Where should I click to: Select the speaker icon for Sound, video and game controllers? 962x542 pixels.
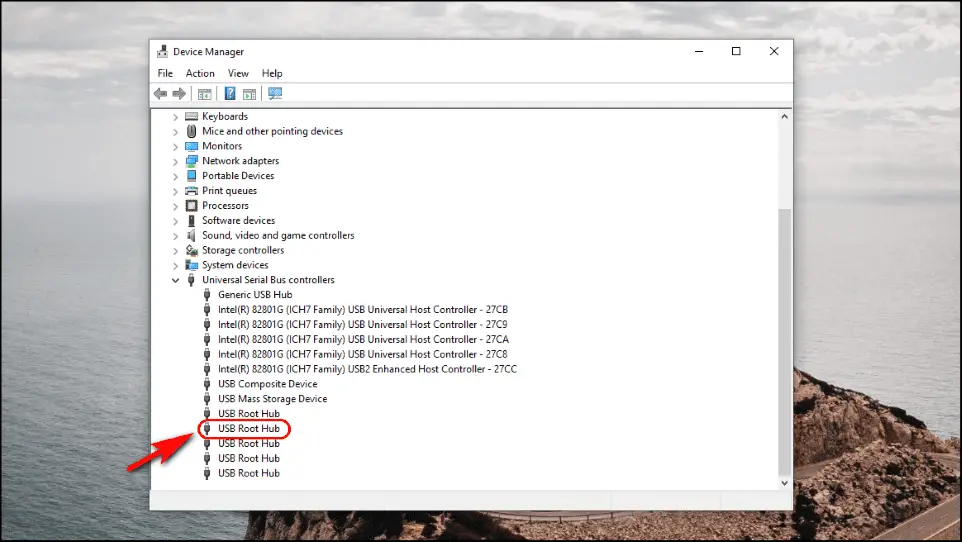tap(191, 235)
